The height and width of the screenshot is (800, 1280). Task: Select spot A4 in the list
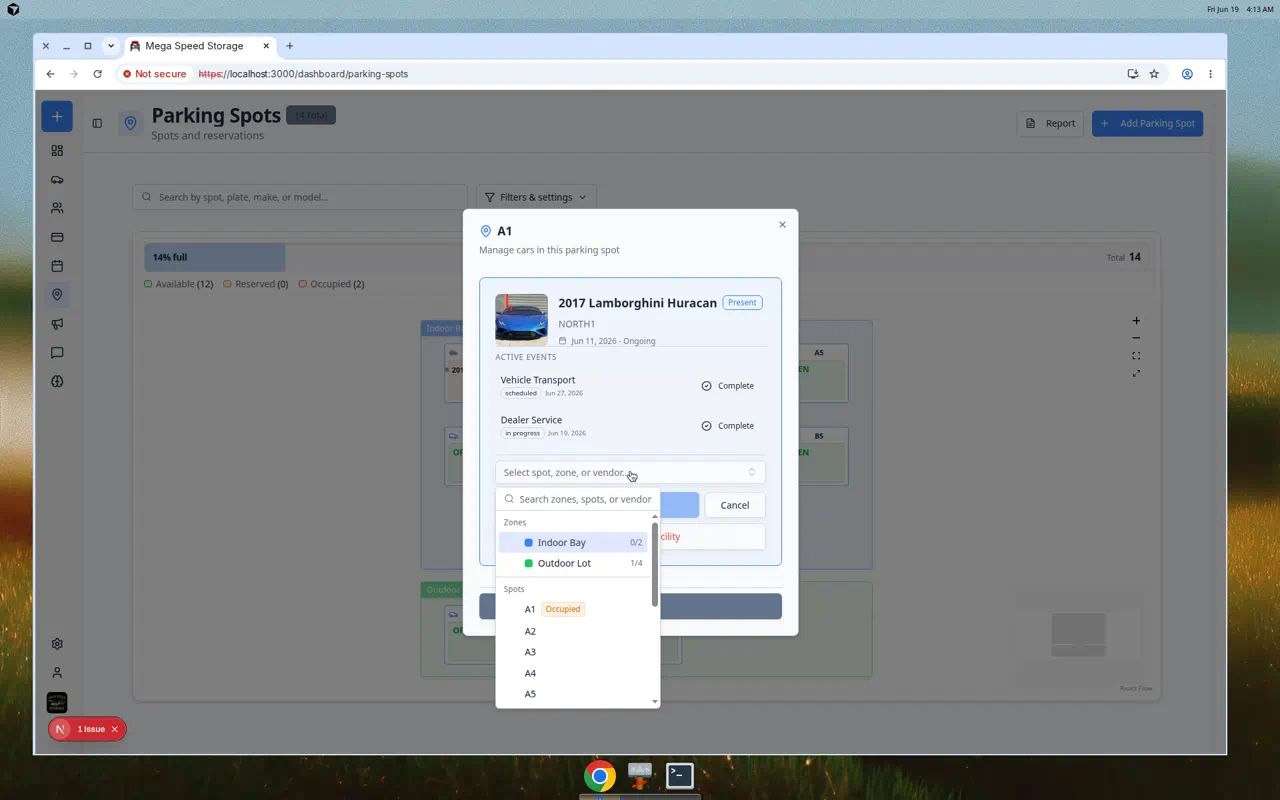(573, 673)
